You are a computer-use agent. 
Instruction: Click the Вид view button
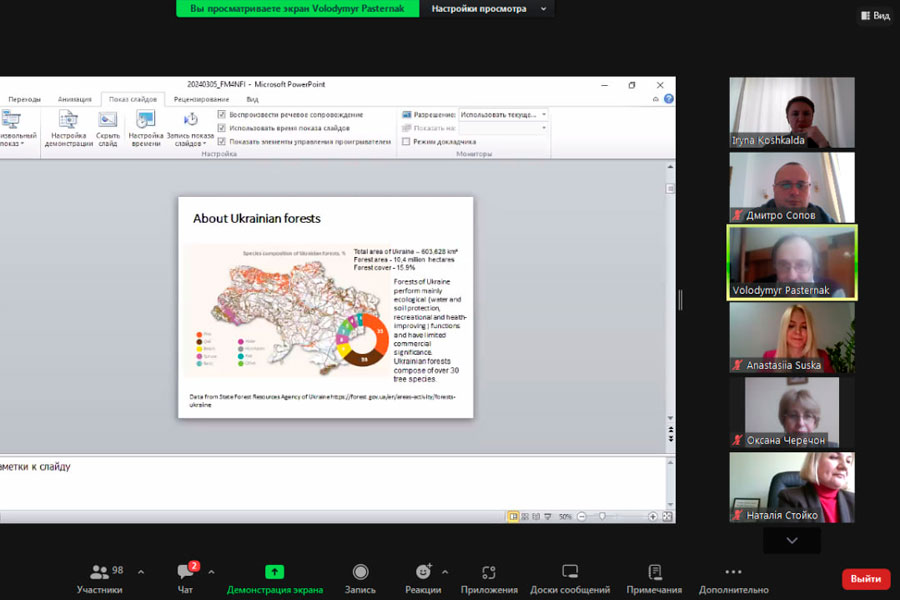tap(875, 15)
